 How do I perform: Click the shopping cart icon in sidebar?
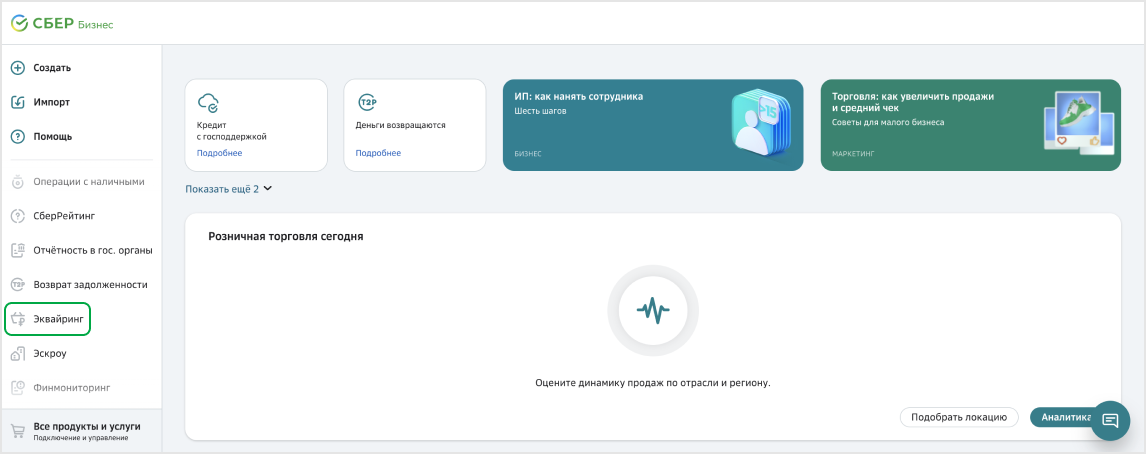[x=17, y=431]
